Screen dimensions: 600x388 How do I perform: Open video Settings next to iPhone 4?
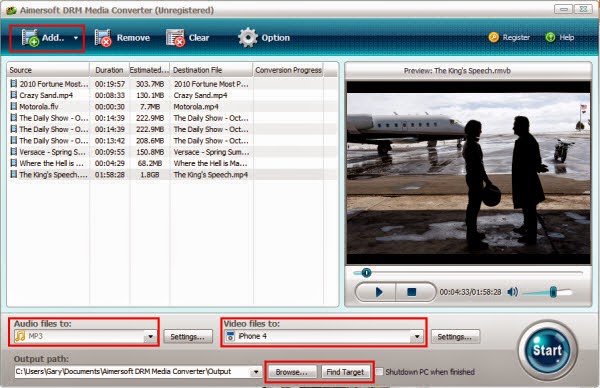pyautogui.click(x=455, y=337)
